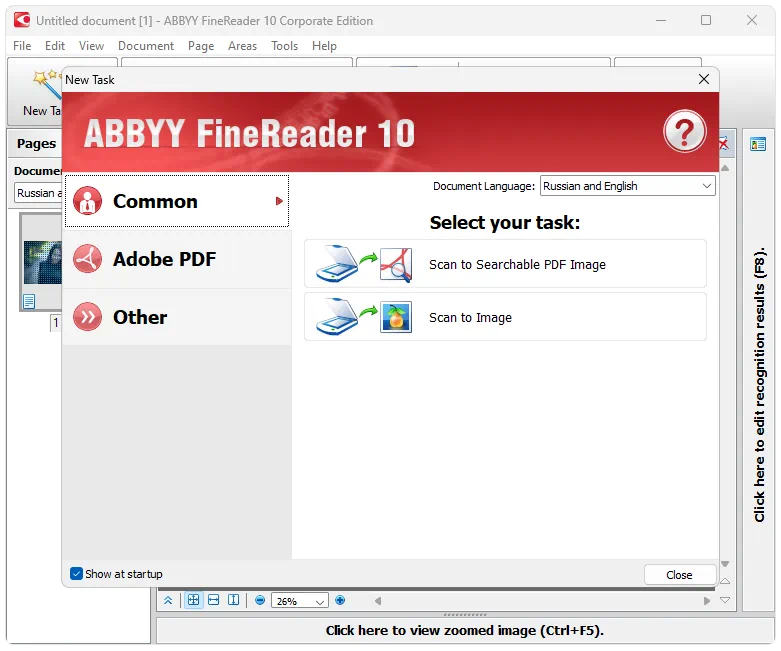Click here to edit recognition results bar

tap(759, 384)
